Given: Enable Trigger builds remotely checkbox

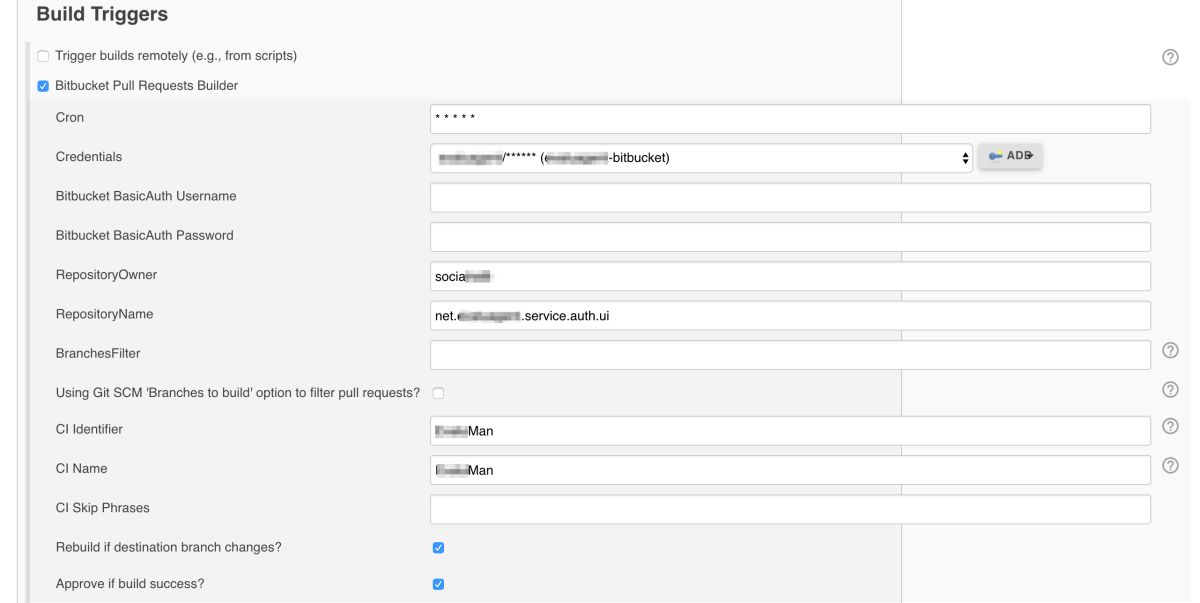Looking at the screenshot, I should [43, 56].
